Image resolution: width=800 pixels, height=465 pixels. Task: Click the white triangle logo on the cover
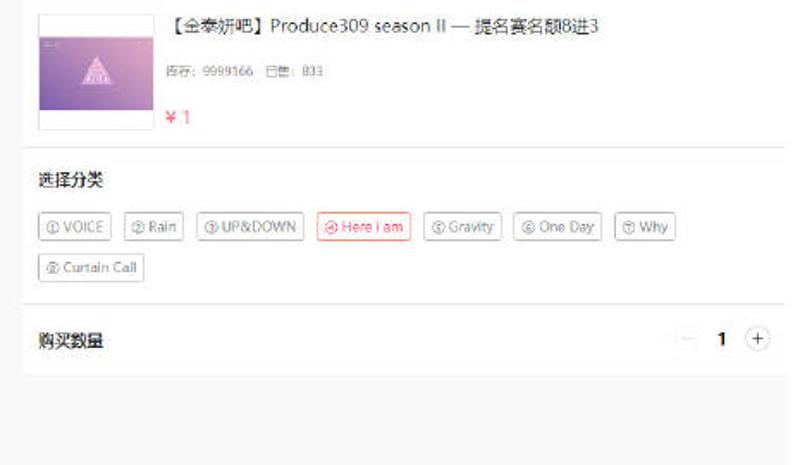(x=96, y=71)
